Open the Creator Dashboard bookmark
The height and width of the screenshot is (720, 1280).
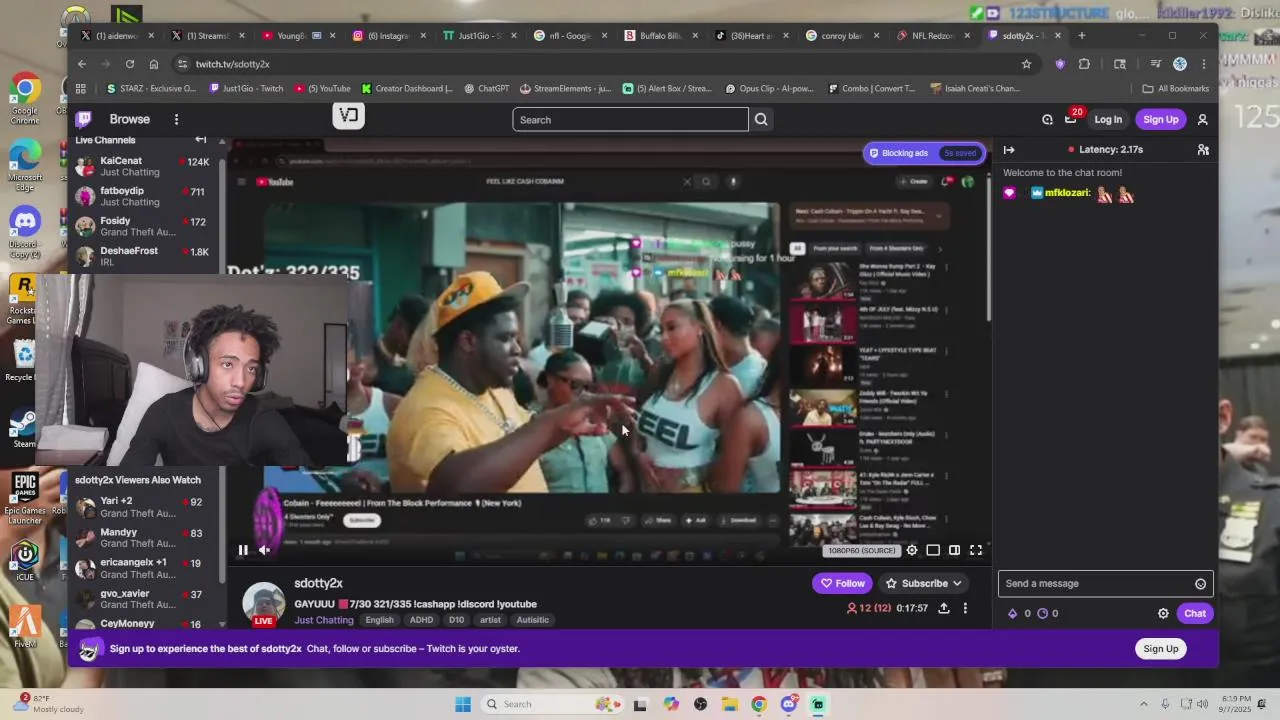(x=406, y=88)
